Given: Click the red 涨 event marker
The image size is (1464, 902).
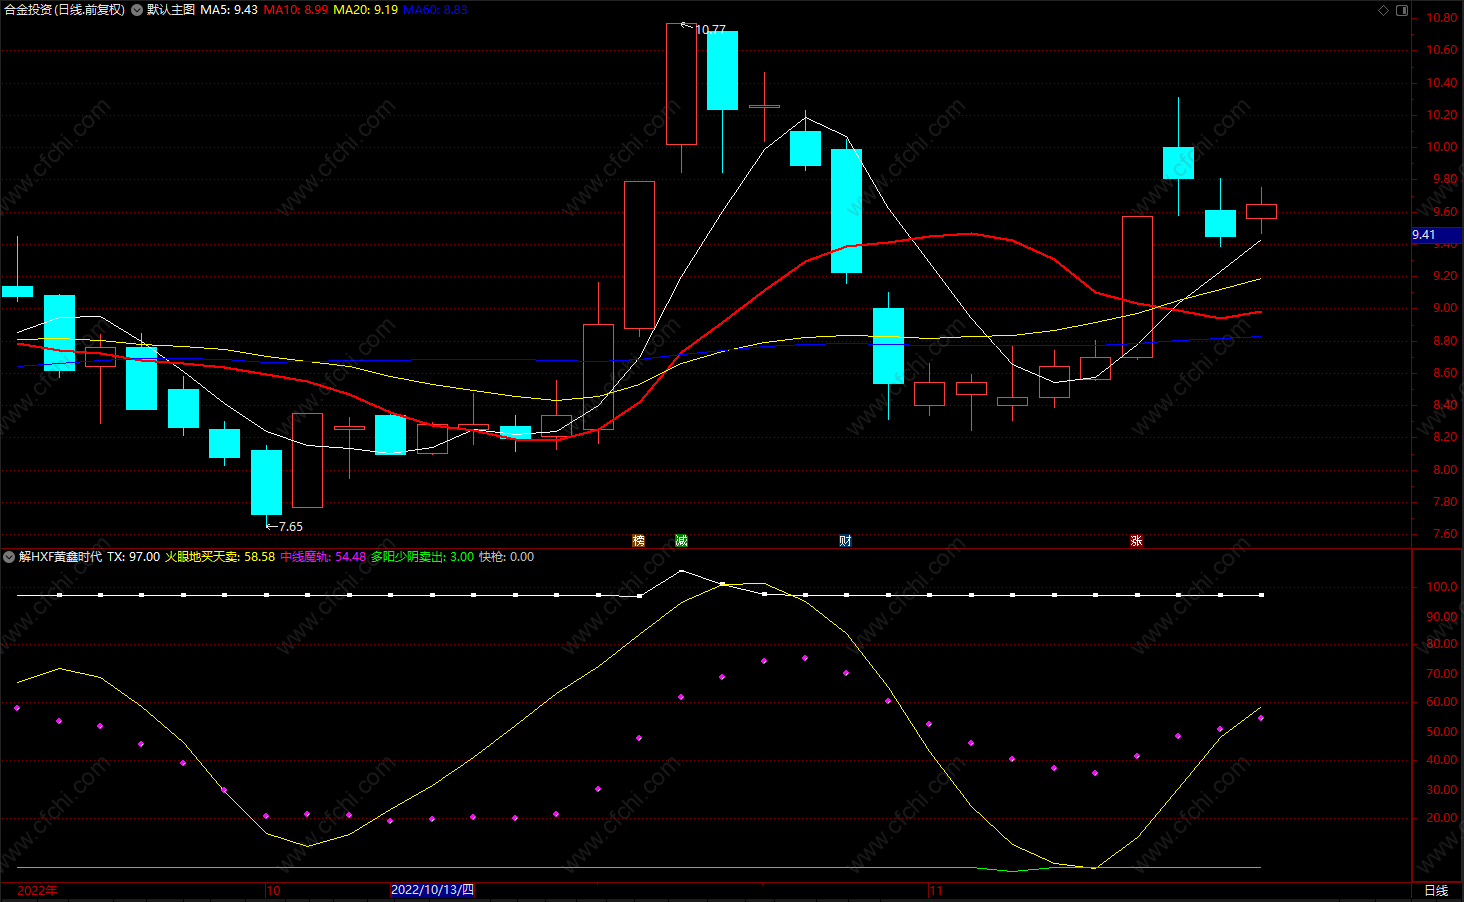Looking at the screenshot, I should pos(1137,541).
